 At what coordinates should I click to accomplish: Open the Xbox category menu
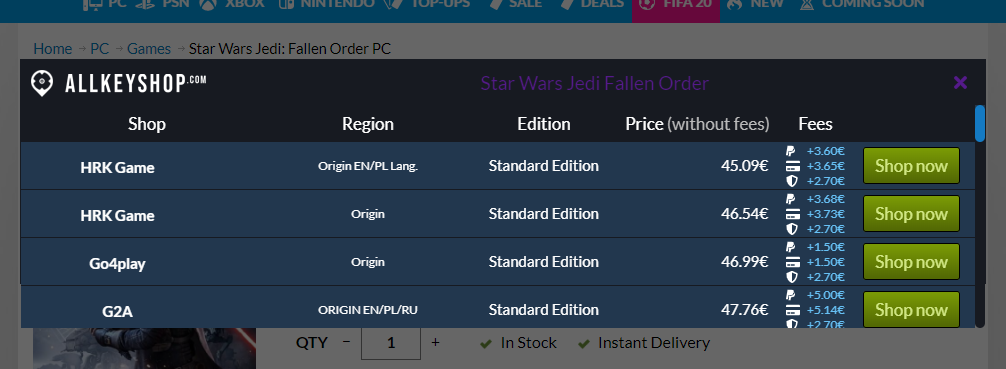tap(232, 4)
